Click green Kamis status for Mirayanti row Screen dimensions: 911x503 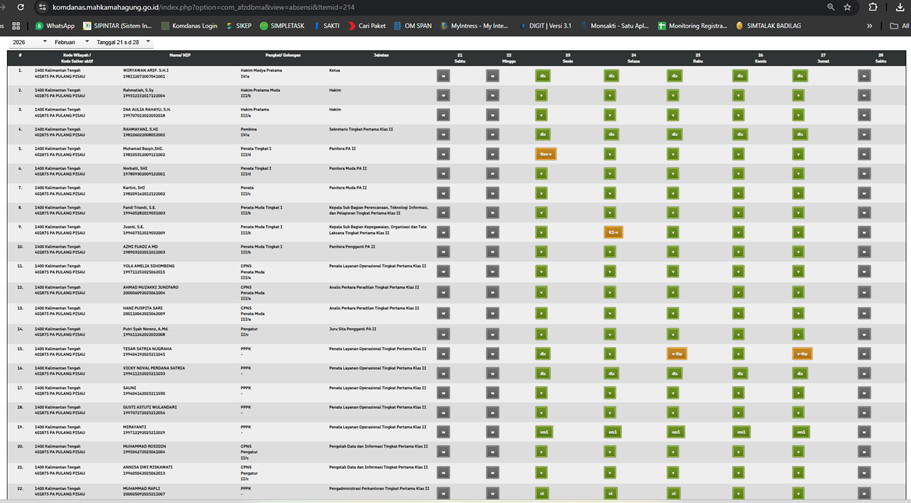coord(741,432)
